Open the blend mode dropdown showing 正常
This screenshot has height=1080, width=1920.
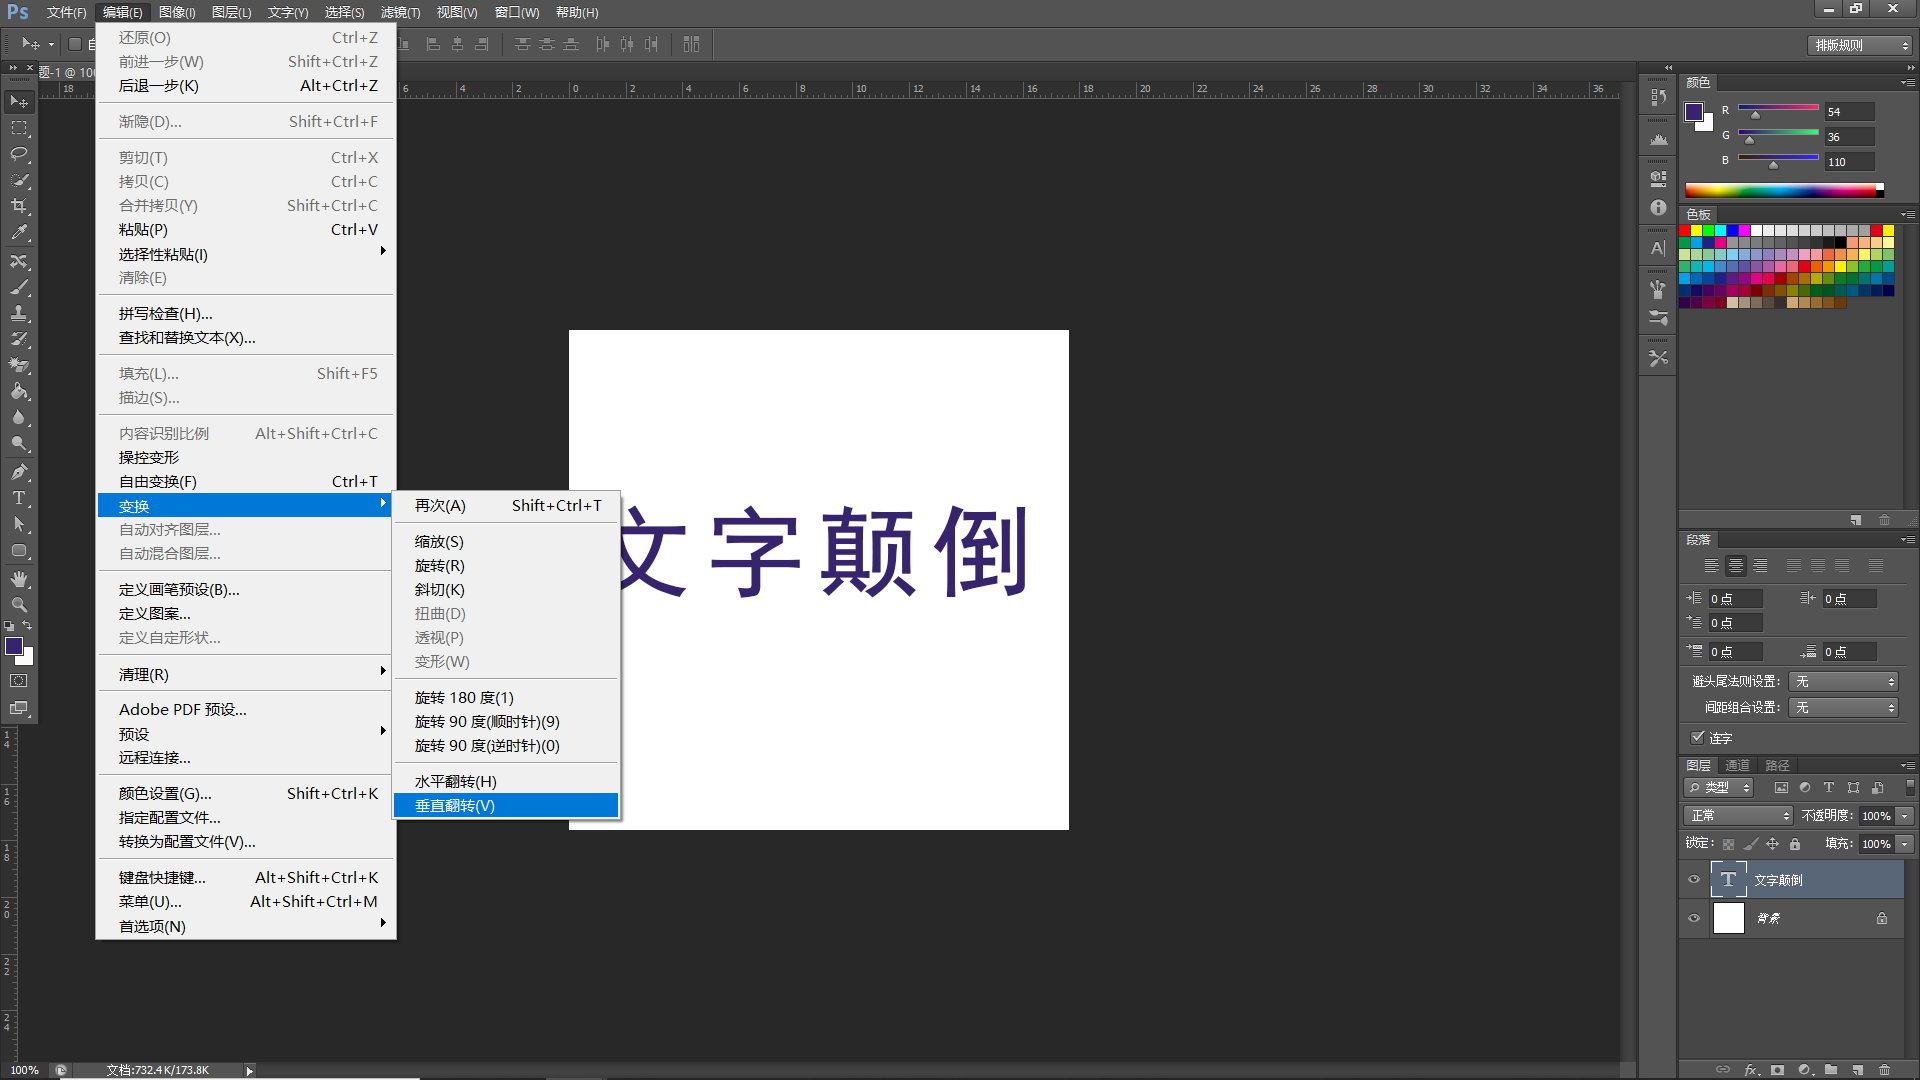(1738, 816)
